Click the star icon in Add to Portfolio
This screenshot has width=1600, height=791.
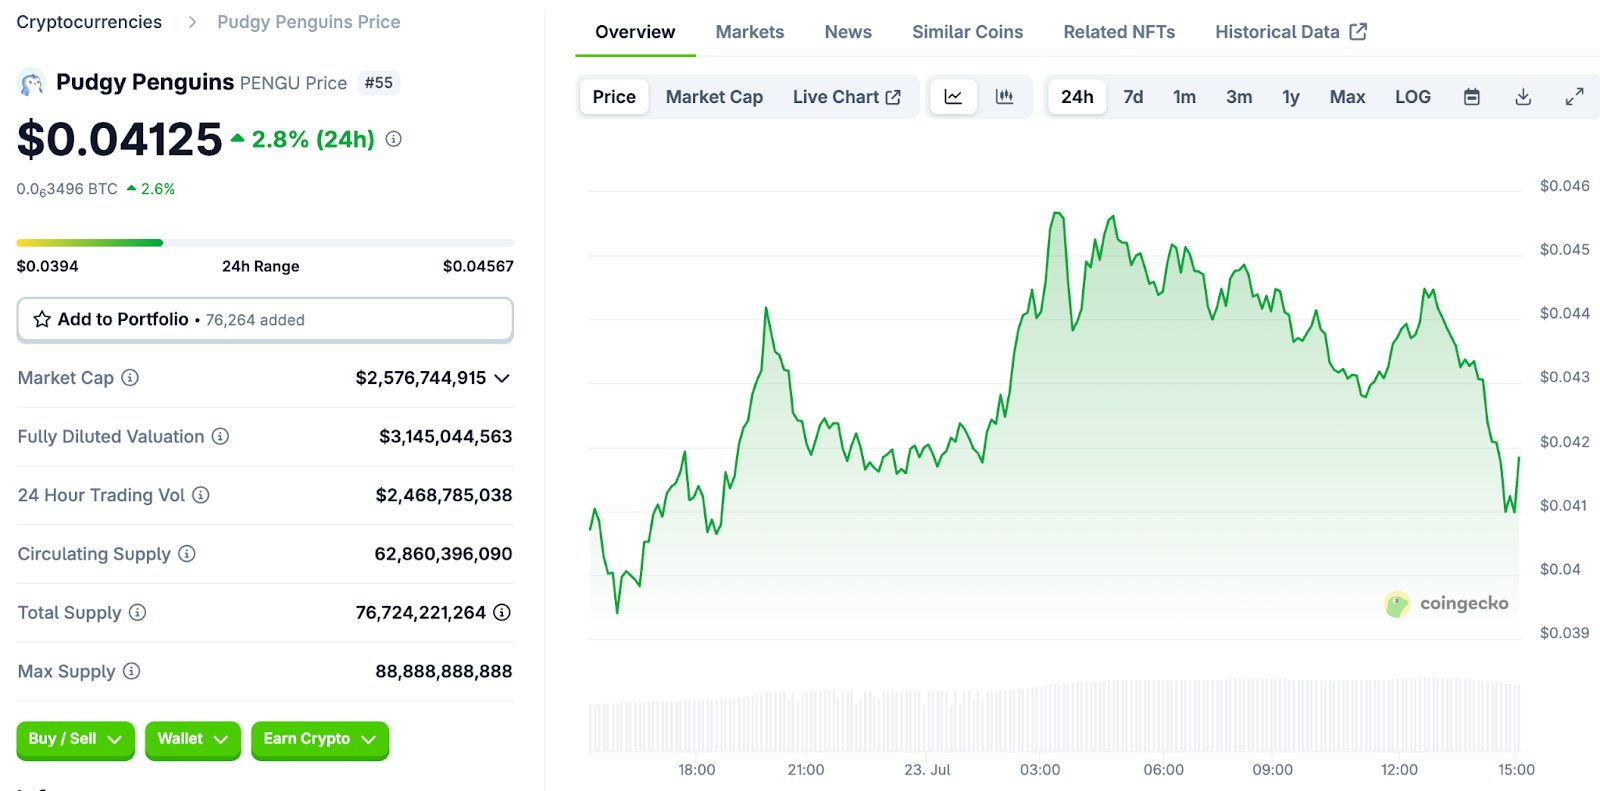pyautogui.click(x=42, y=319)
